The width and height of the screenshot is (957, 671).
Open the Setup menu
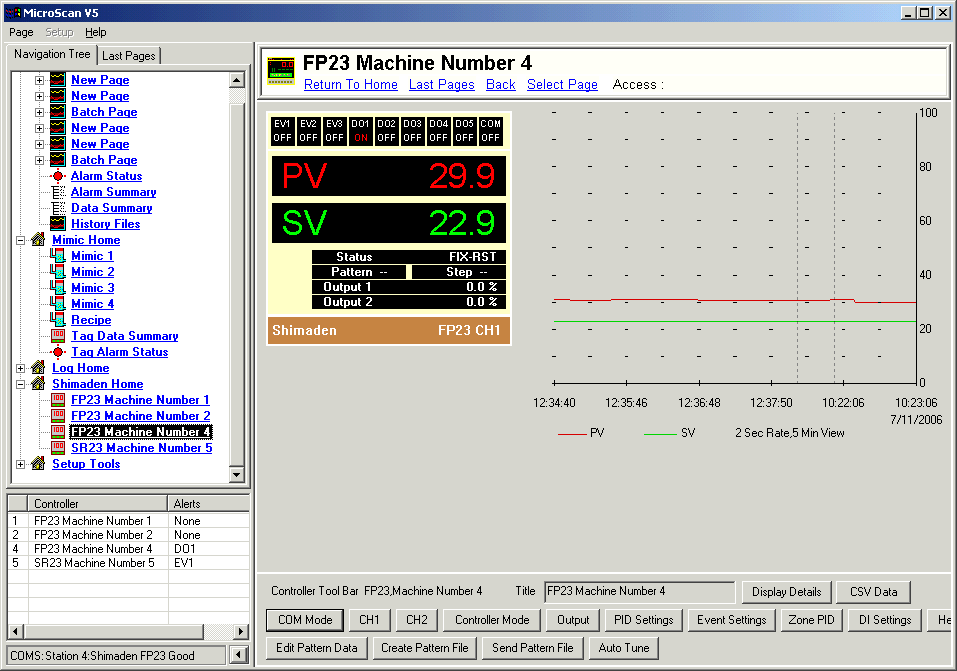(x=59, y=32)
